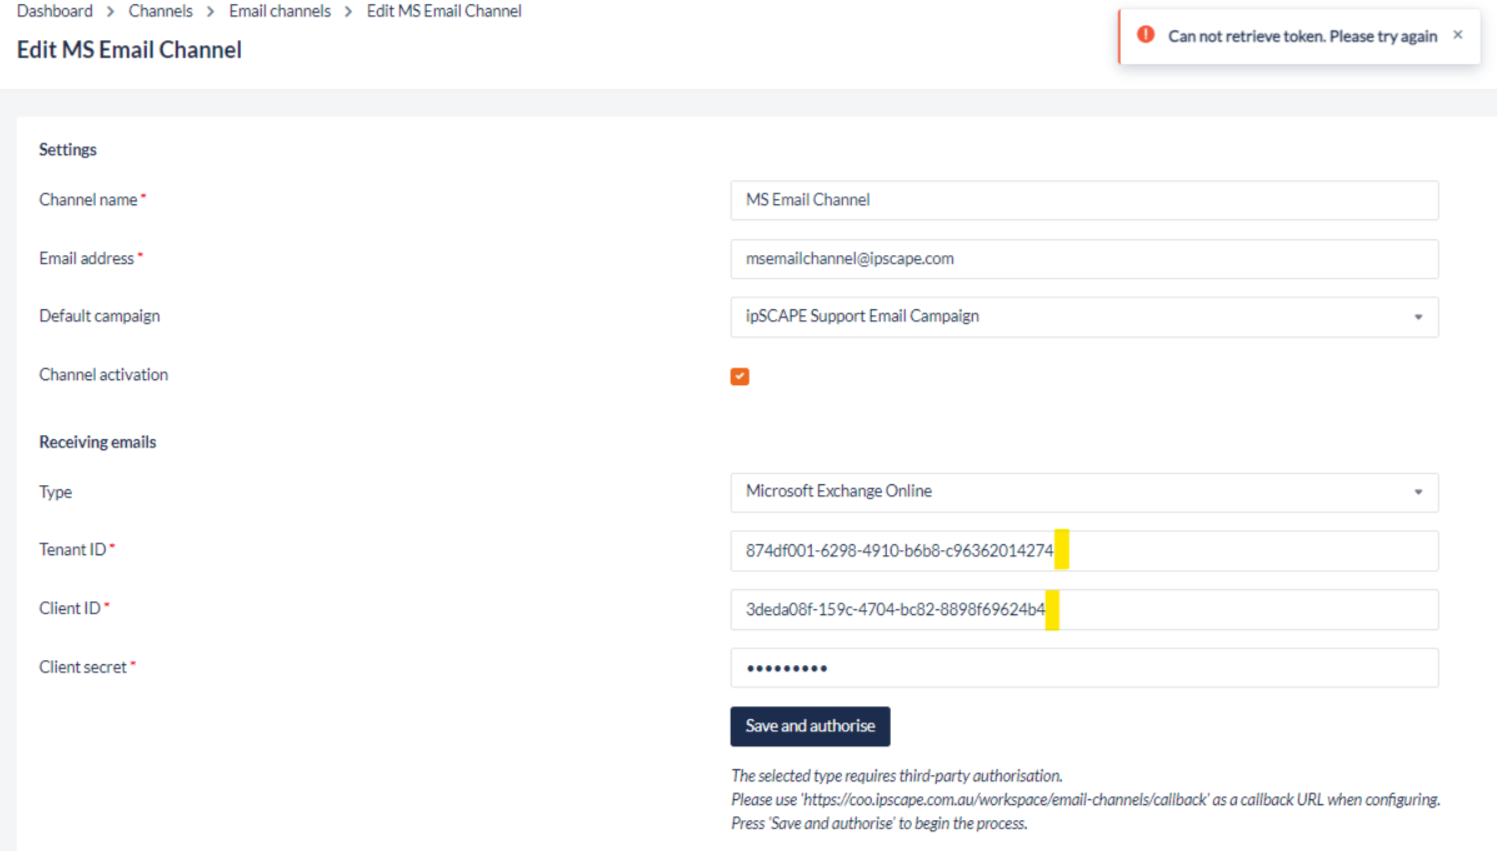The height and width of the screenshot is (851, 1497).
Task: Dismiss the token error notification
Action: click(1458, 35)
